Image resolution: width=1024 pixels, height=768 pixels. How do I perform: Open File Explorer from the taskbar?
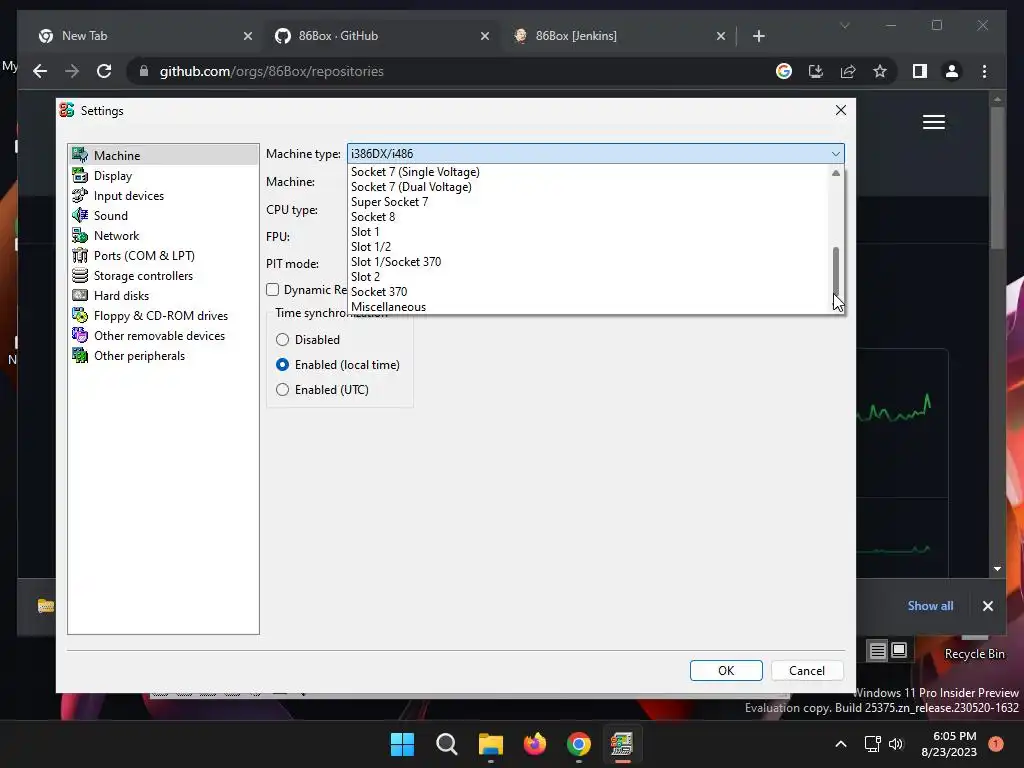coord(490,744)
